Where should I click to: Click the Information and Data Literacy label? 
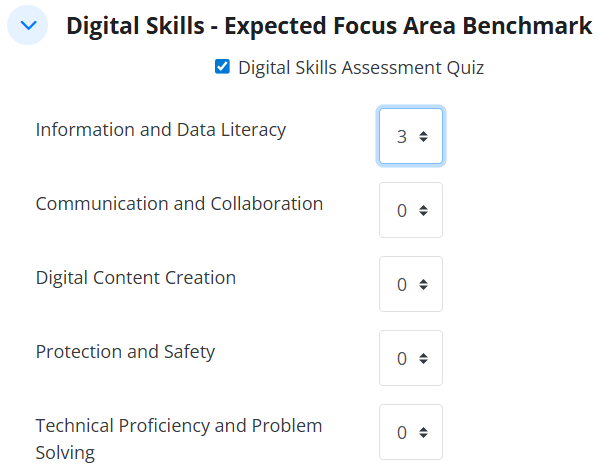[161, 130]
